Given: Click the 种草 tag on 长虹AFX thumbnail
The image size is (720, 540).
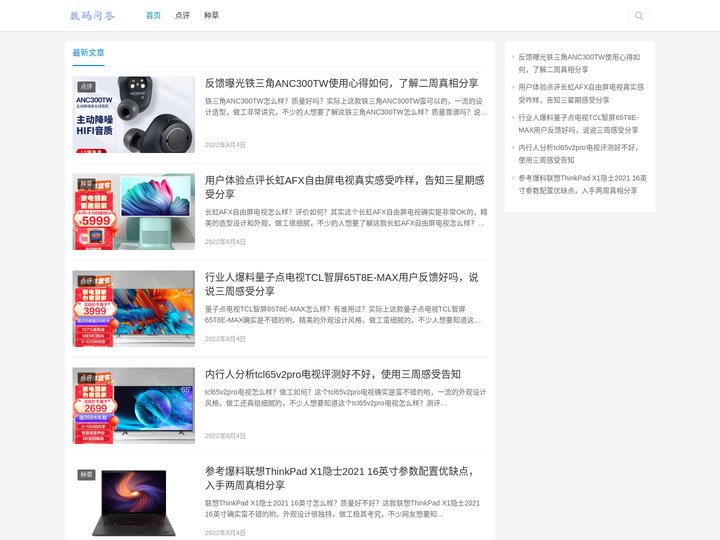Looking at the screenshot, I should tap(86, 184).
